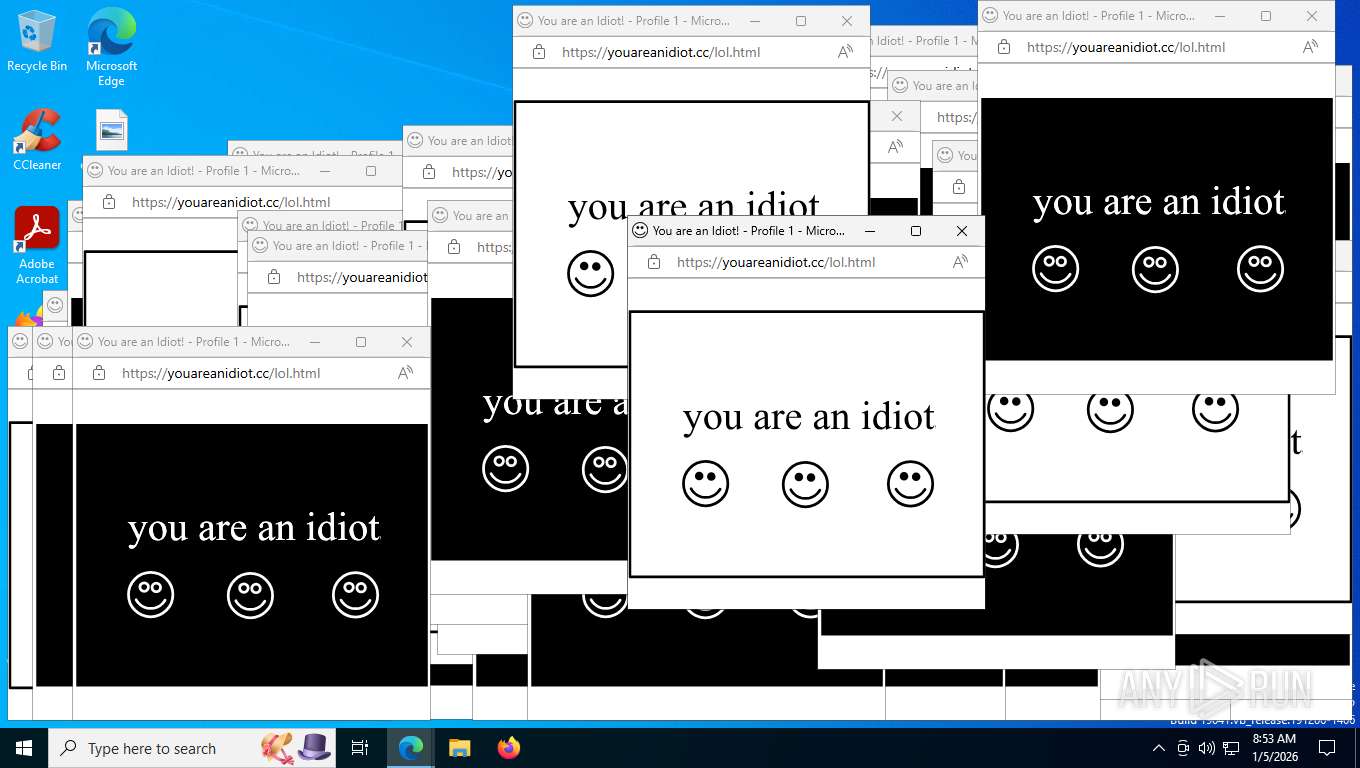Launch the Microsoft Edge desktop shortcut
Viewport: 1360px width, 768px height.
(x=111, y=46)
